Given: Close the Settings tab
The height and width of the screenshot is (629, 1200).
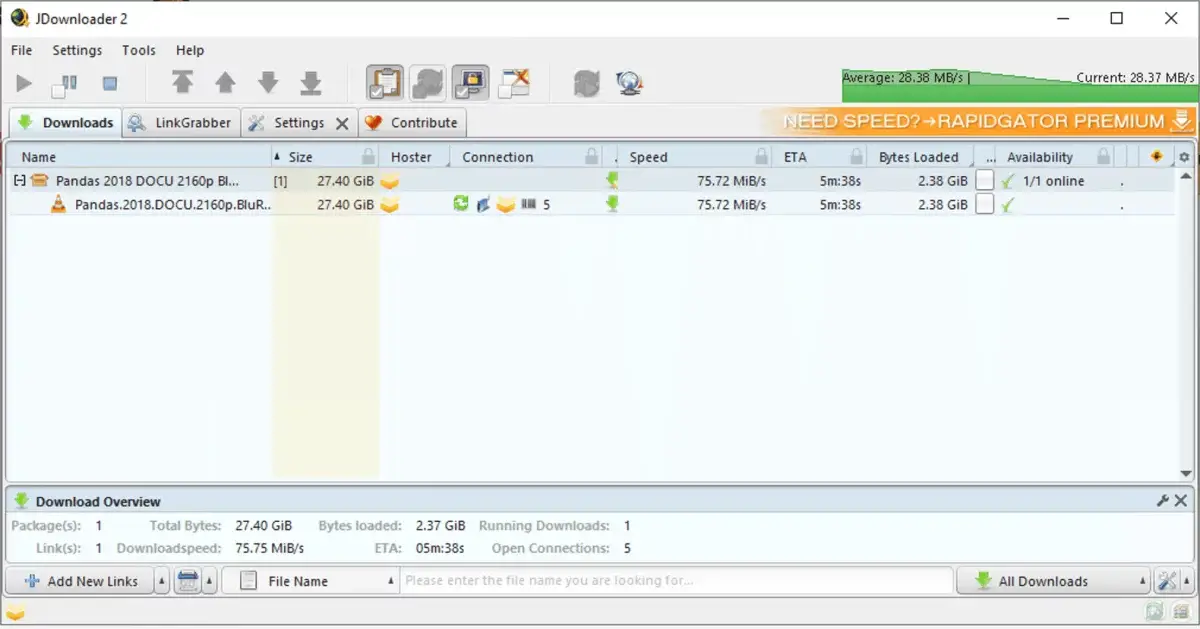Looking at the screenshot, I should click(x=342, y=124).
